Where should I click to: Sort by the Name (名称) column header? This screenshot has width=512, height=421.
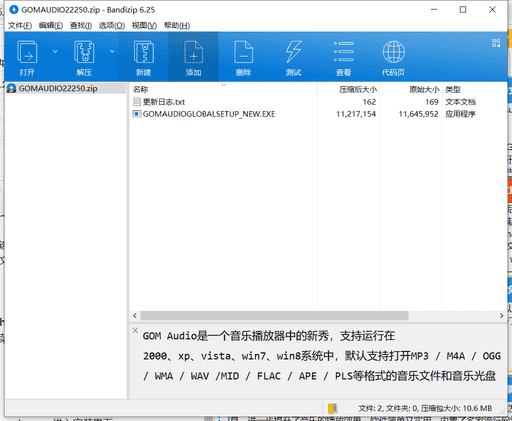click(x=223, y=89)
